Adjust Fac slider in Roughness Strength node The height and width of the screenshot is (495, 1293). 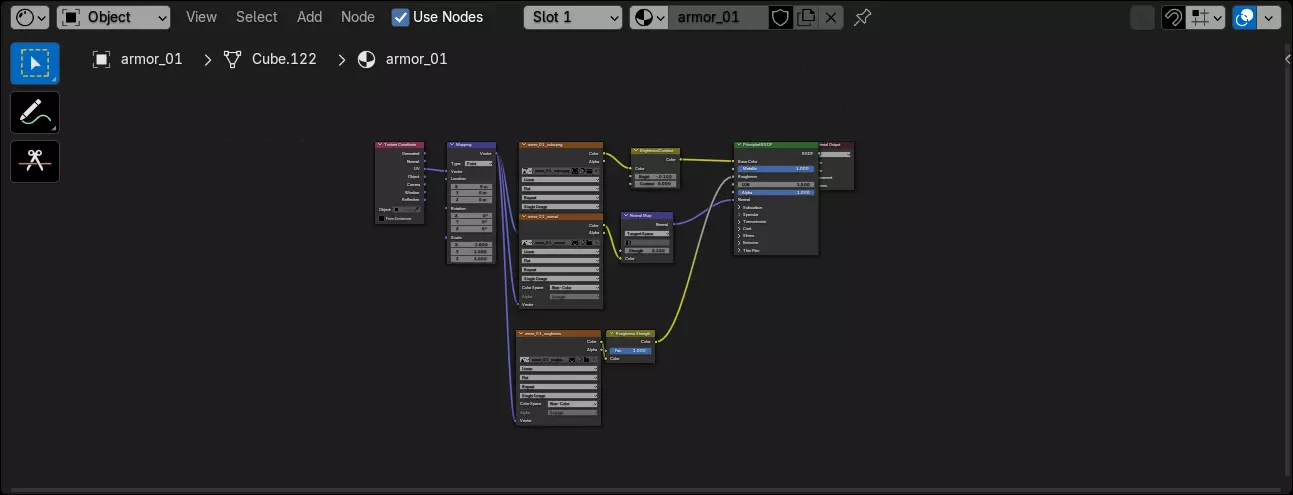630,350
